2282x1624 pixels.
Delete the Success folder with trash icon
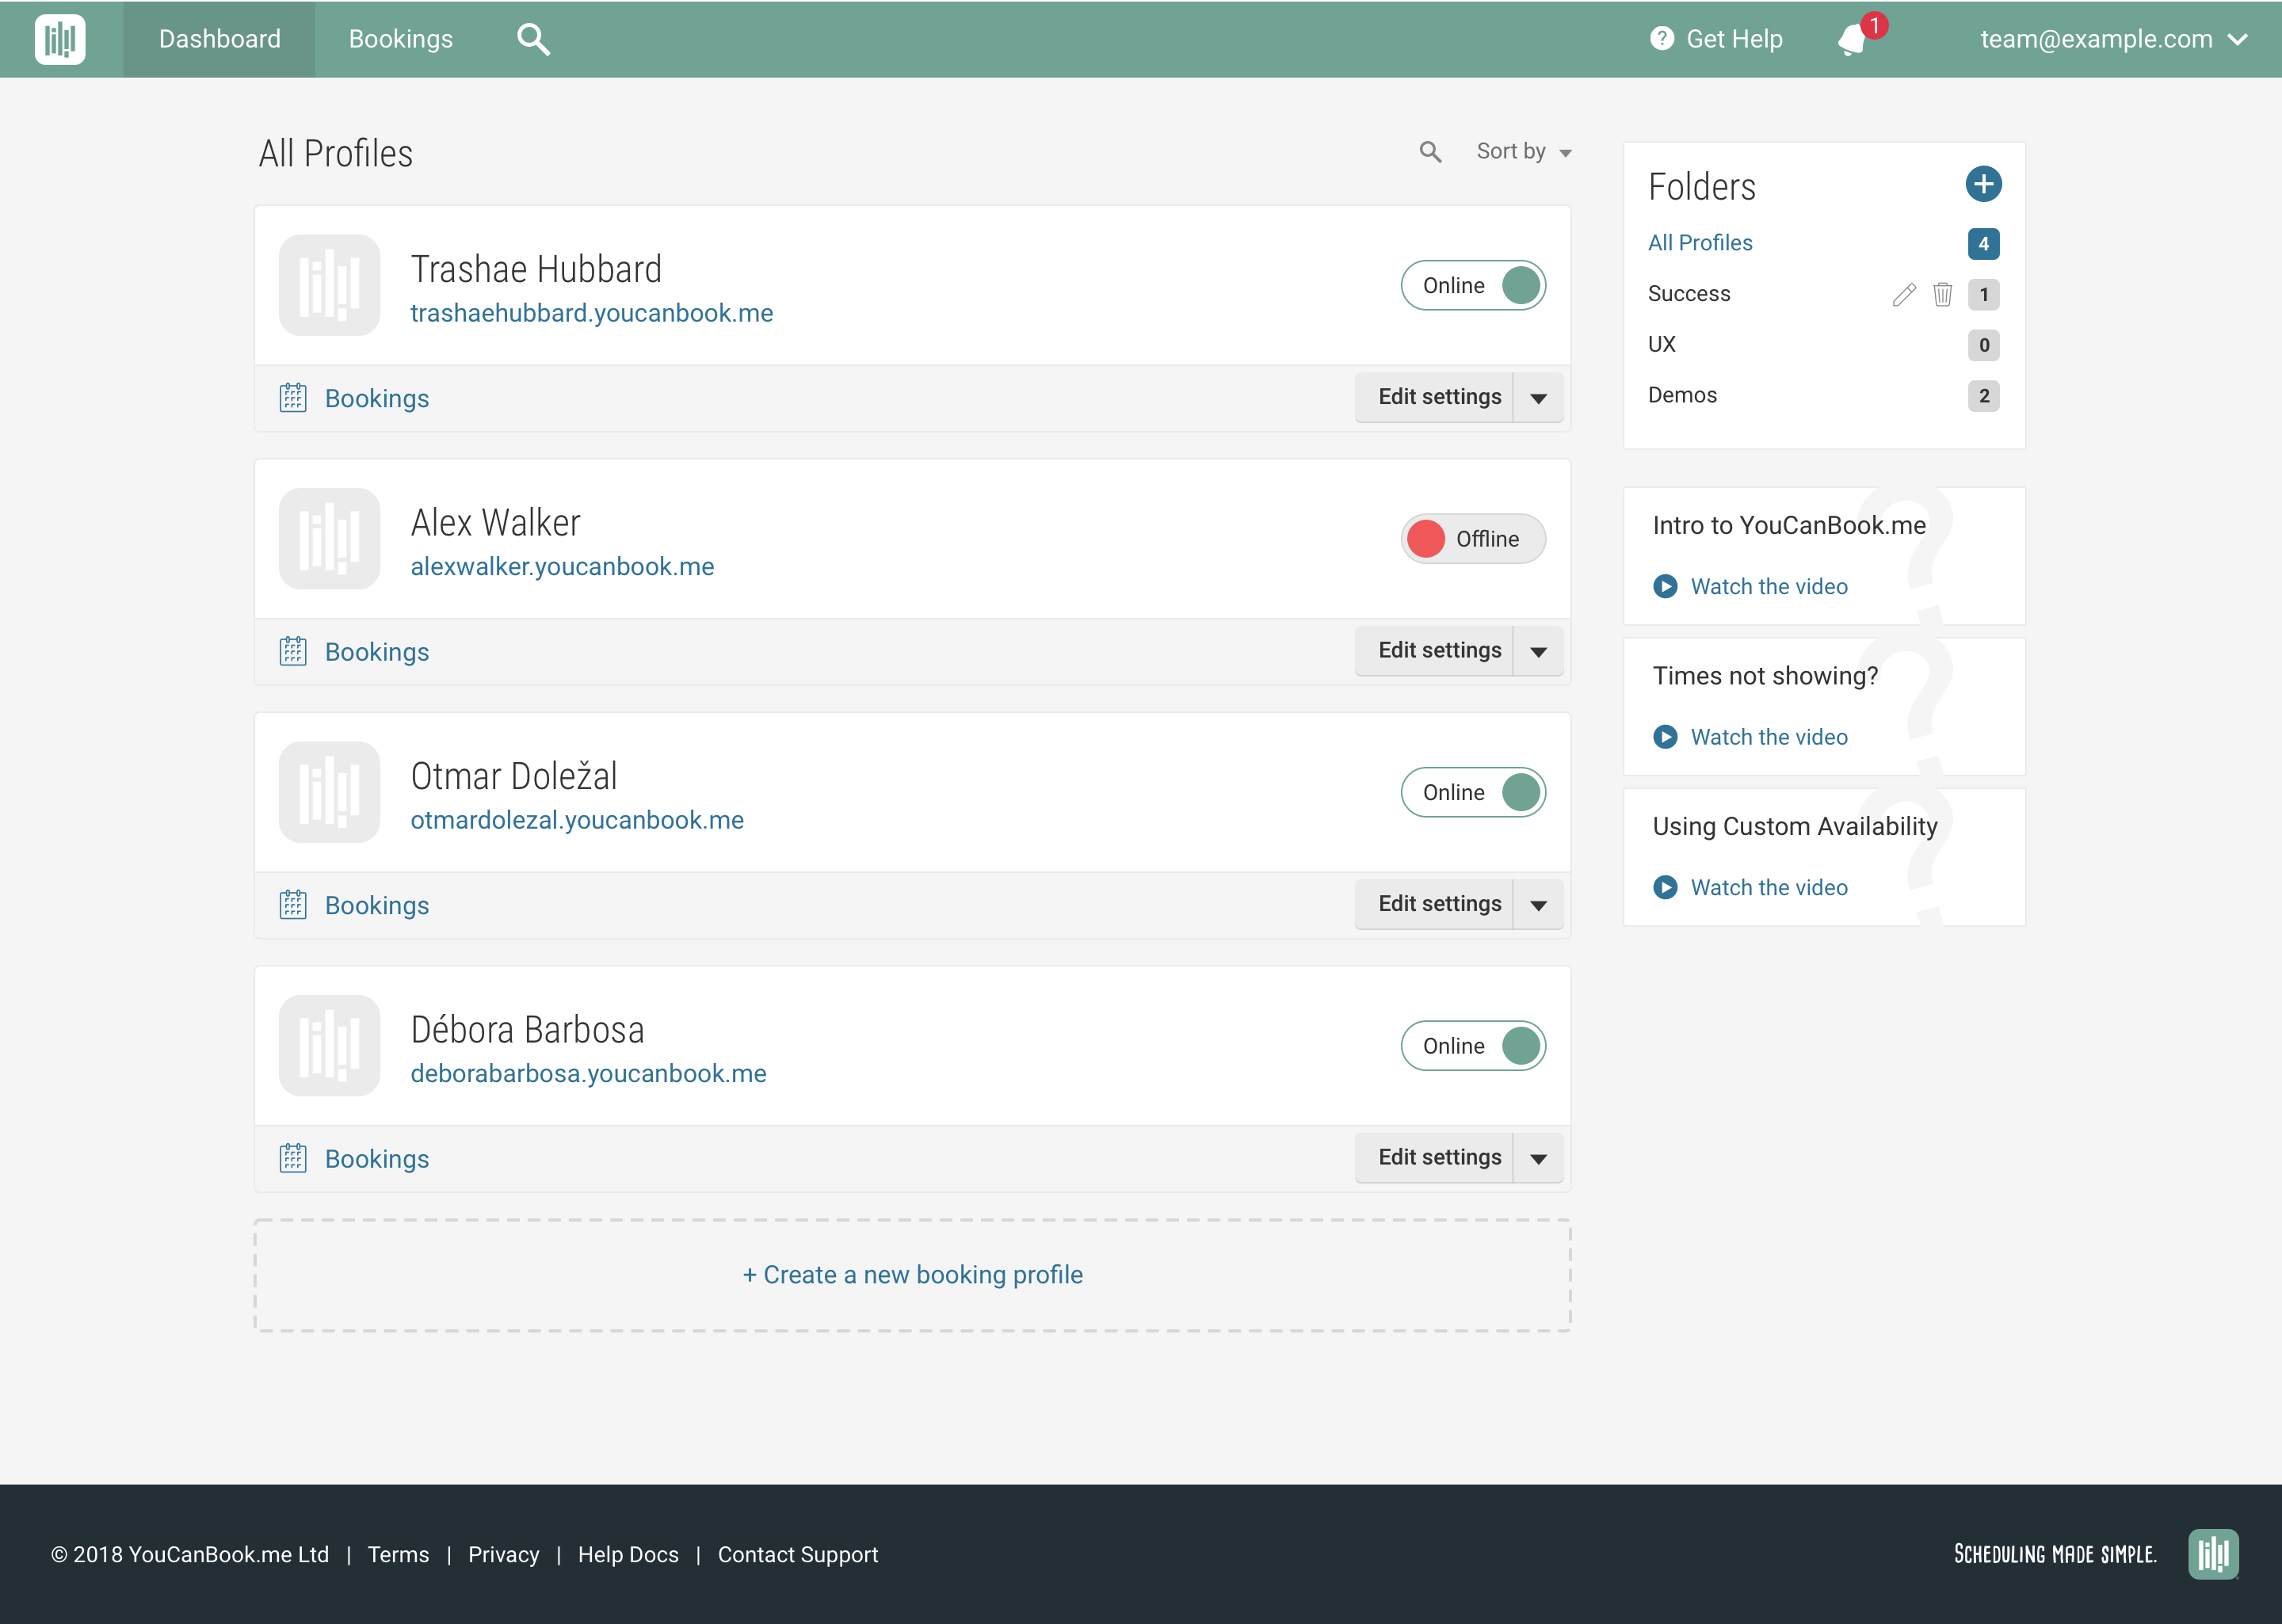[1942, 294]
